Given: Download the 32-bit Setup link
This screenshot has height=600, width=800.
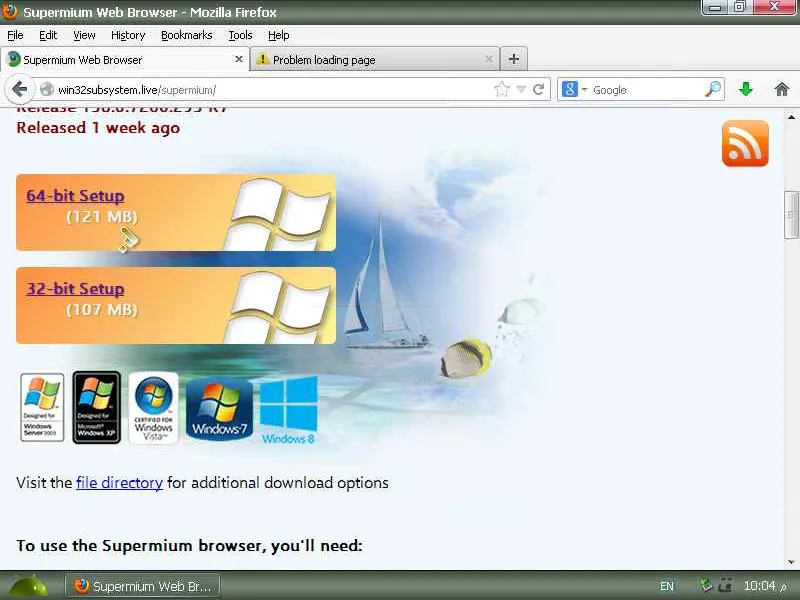Looking at the screenshot, I should (75, 288).
